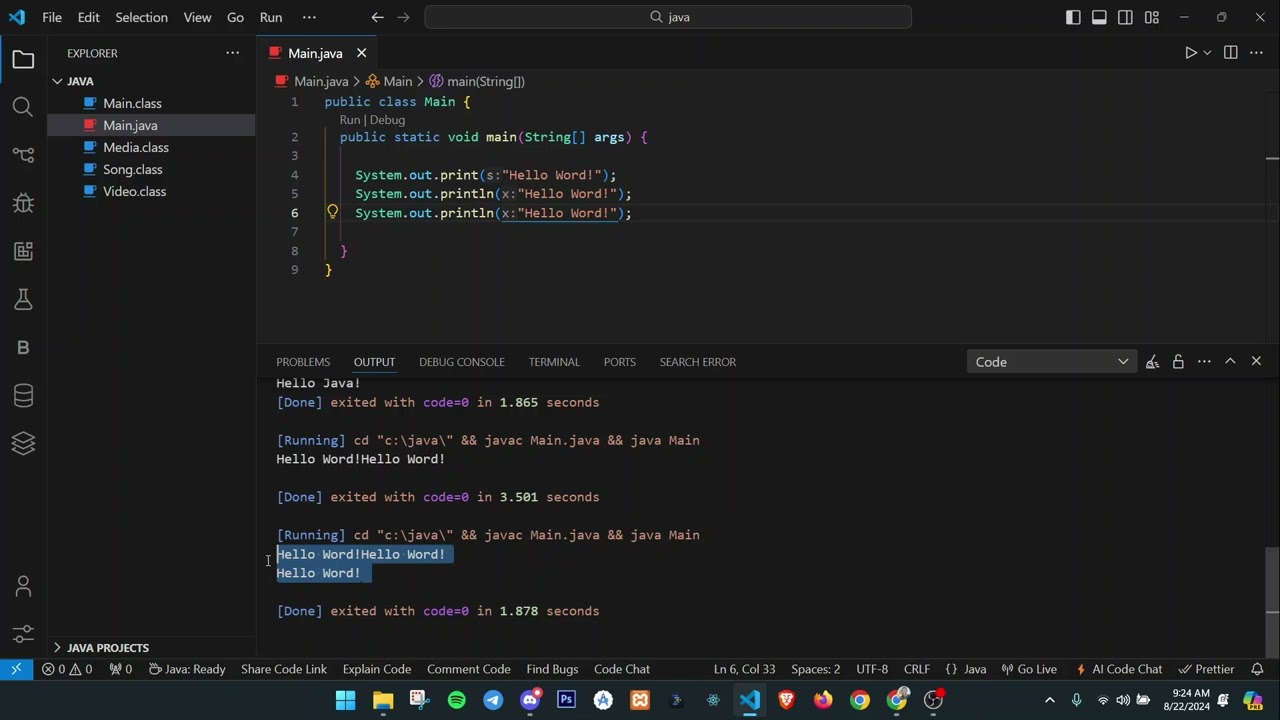Click Find Bugs in status bar
This screenshot has height=720, width=1280.
552,669
